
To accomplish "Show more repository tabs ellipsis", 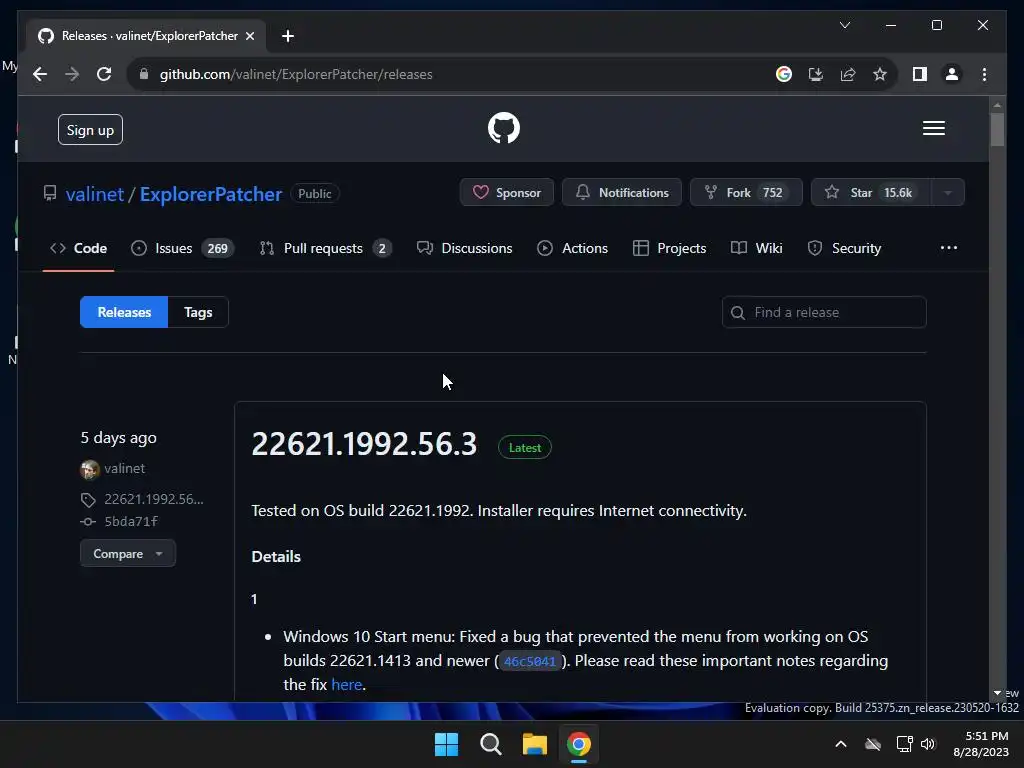I will (948, 248).
